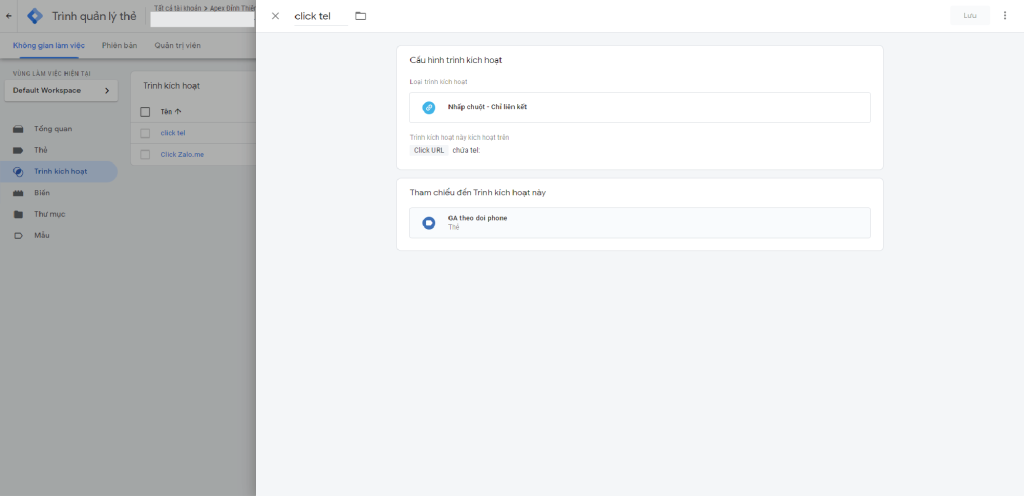Image resolution: width=1024 pixels, height=496 pixels.
Task: Expand the Default Workspace selector
Action: [x=61, y=90]
